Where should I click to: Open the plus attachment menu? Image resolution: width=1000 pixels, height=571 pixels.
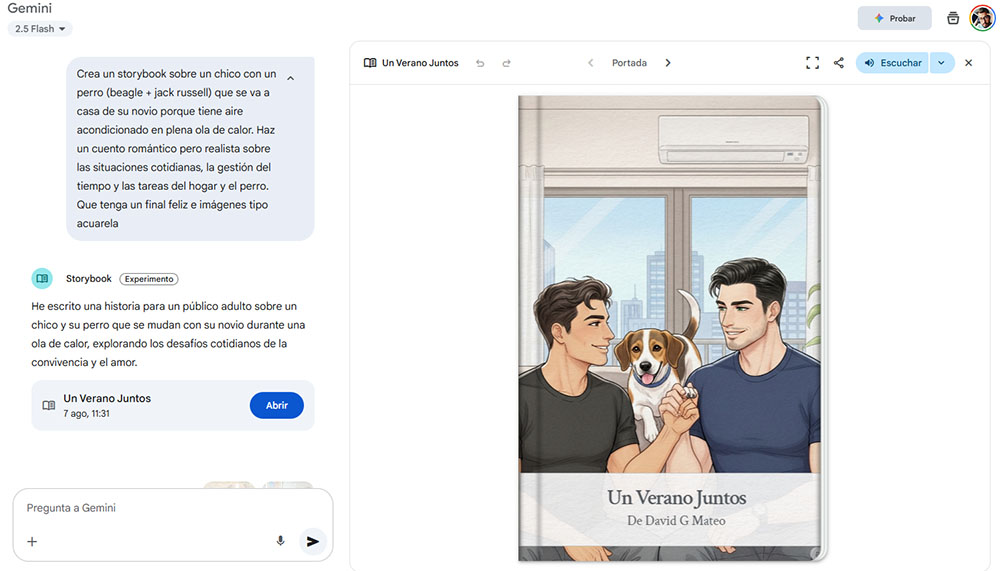[32, 542]
